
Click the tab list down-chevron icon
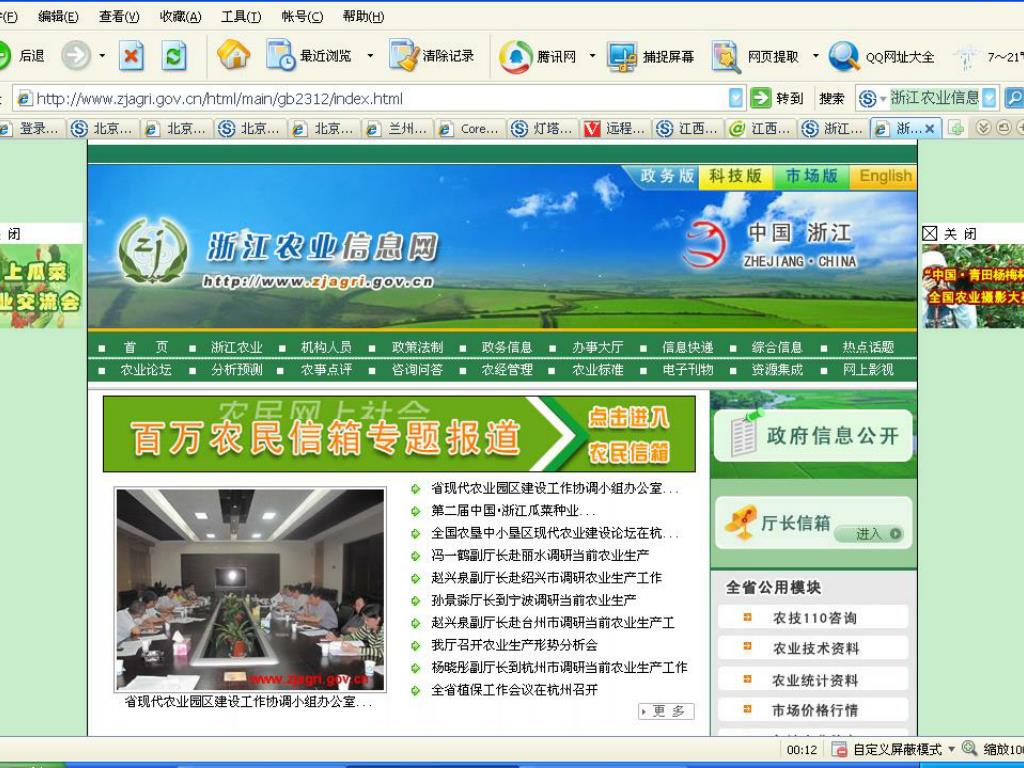(x=983, y=129)
